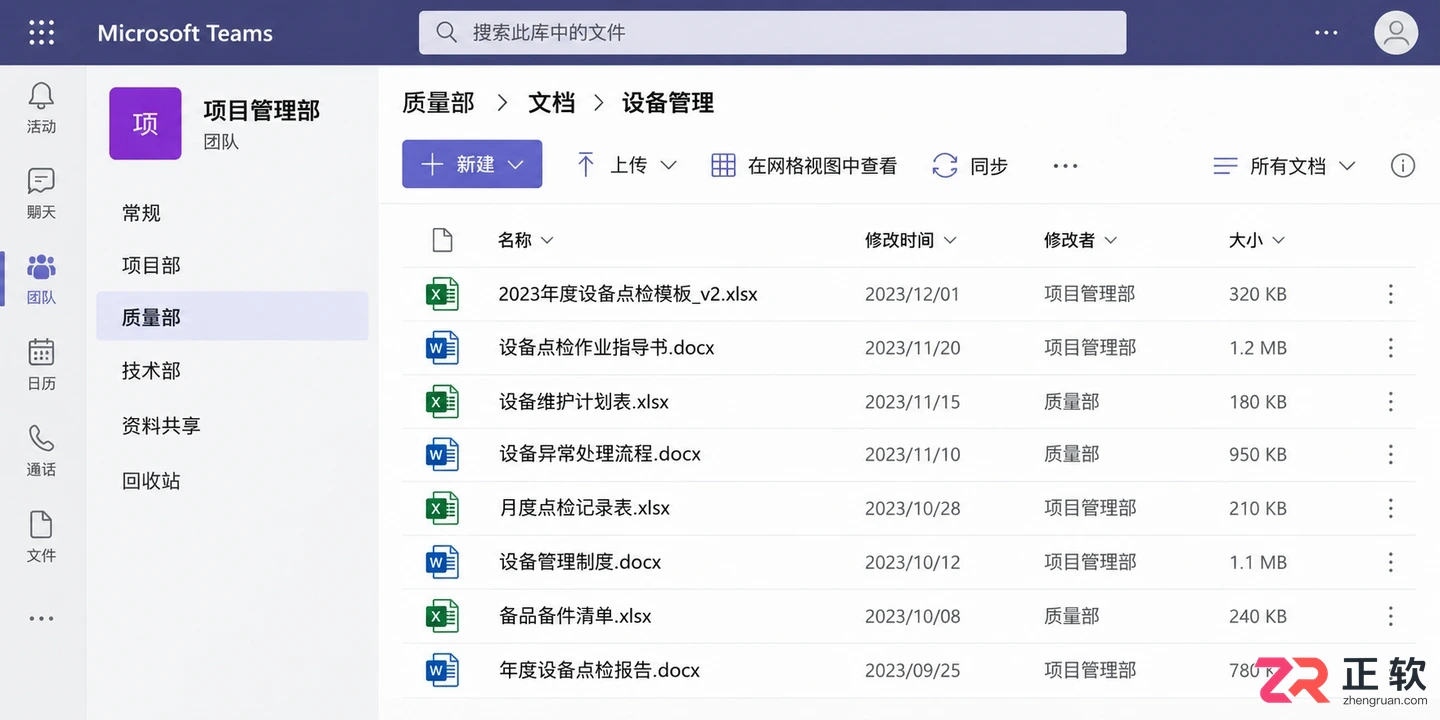The width and height of the screenshot is (1440, 720).
Task: Open the 修改者 column menu
Action: click(1080, 240)
